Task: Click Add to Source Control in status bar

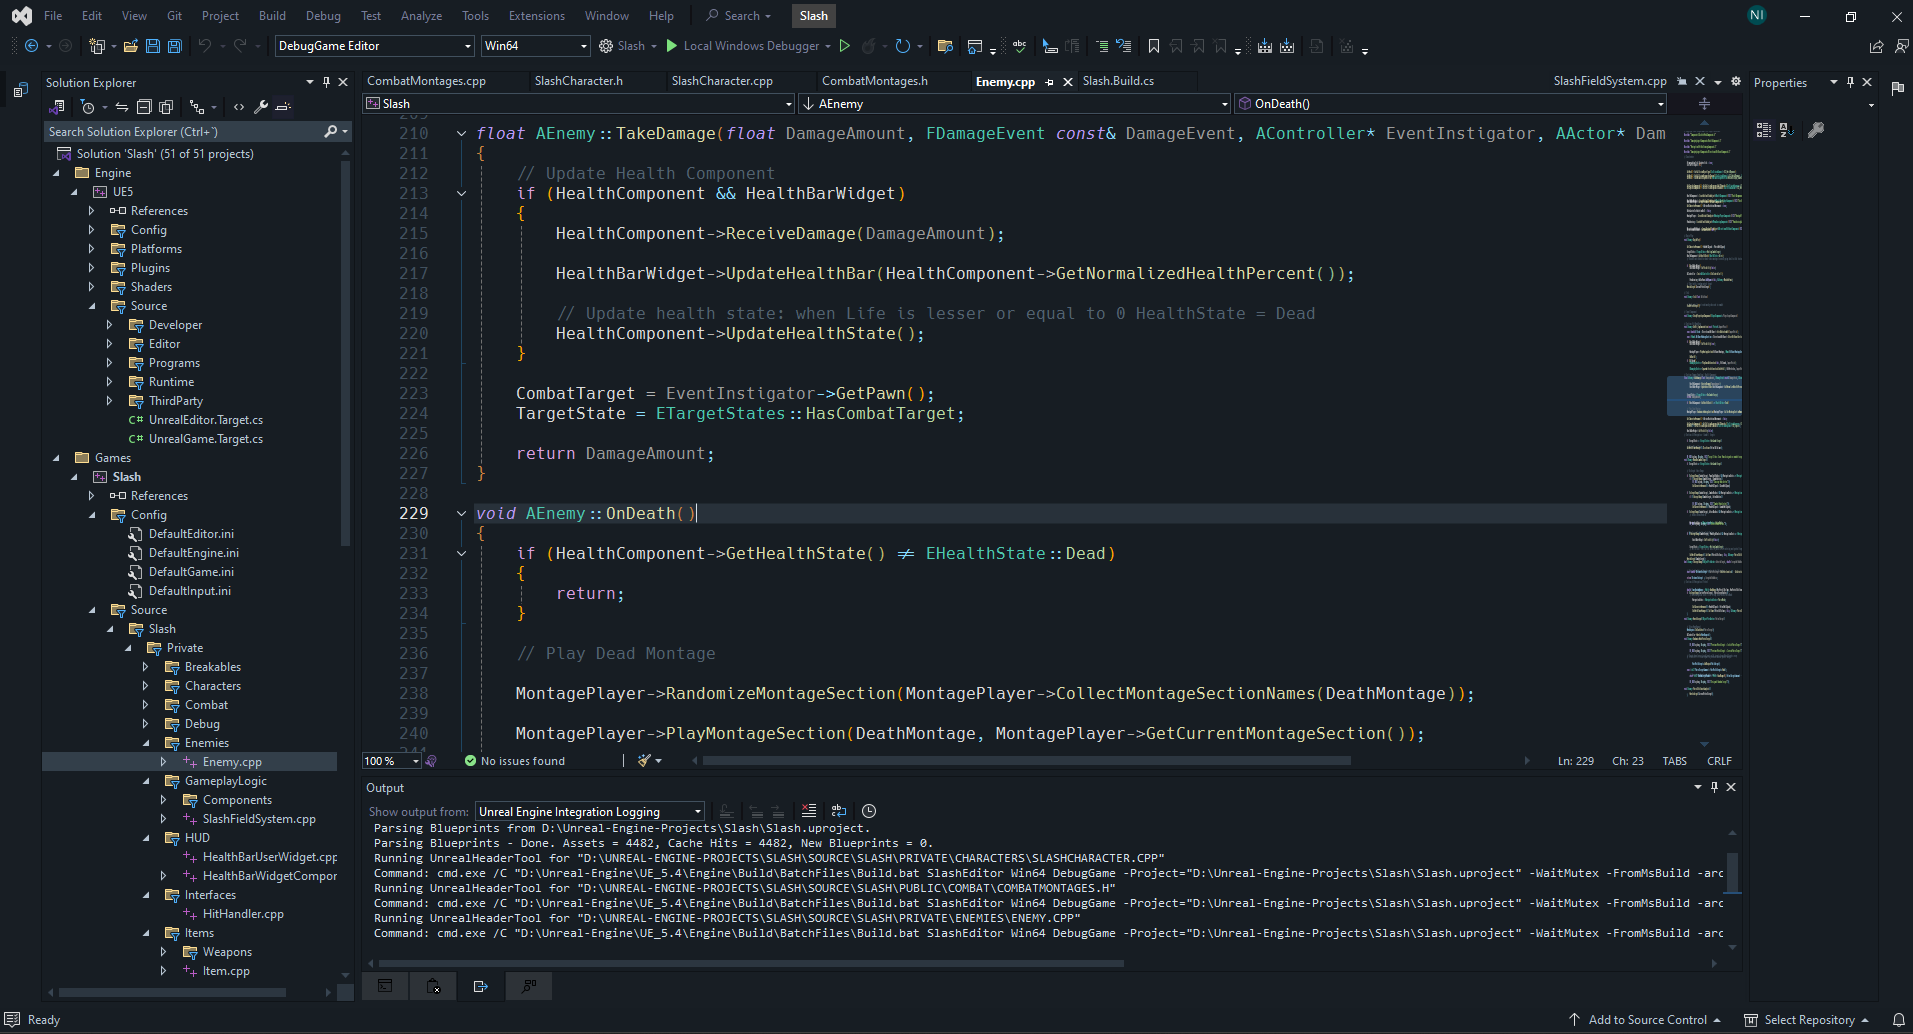Action: [x=1646, y=1020]
